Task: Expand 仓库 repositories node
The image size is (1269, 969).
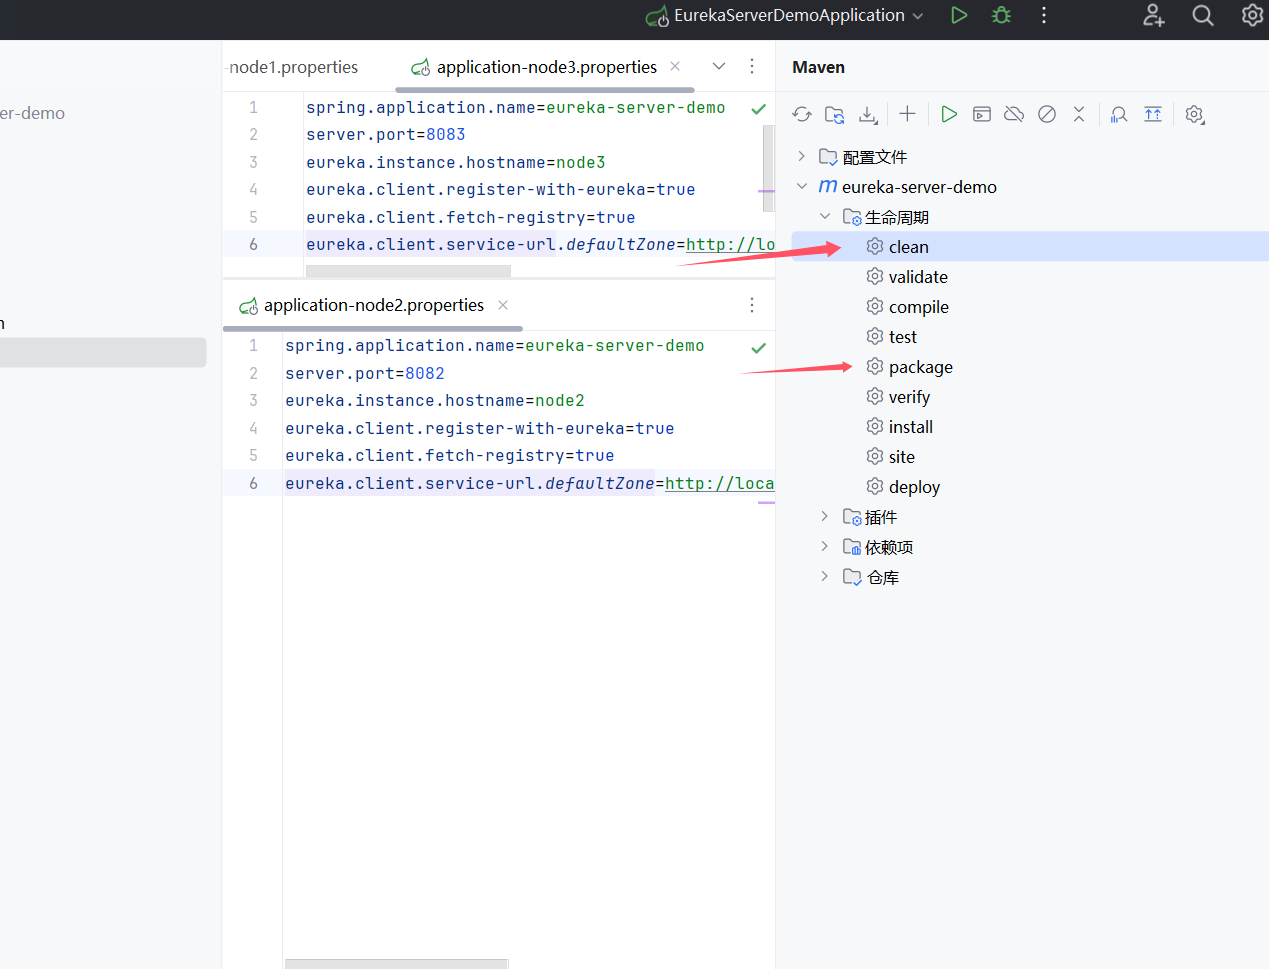Action: pyautogui.click(x=825, y=576)
